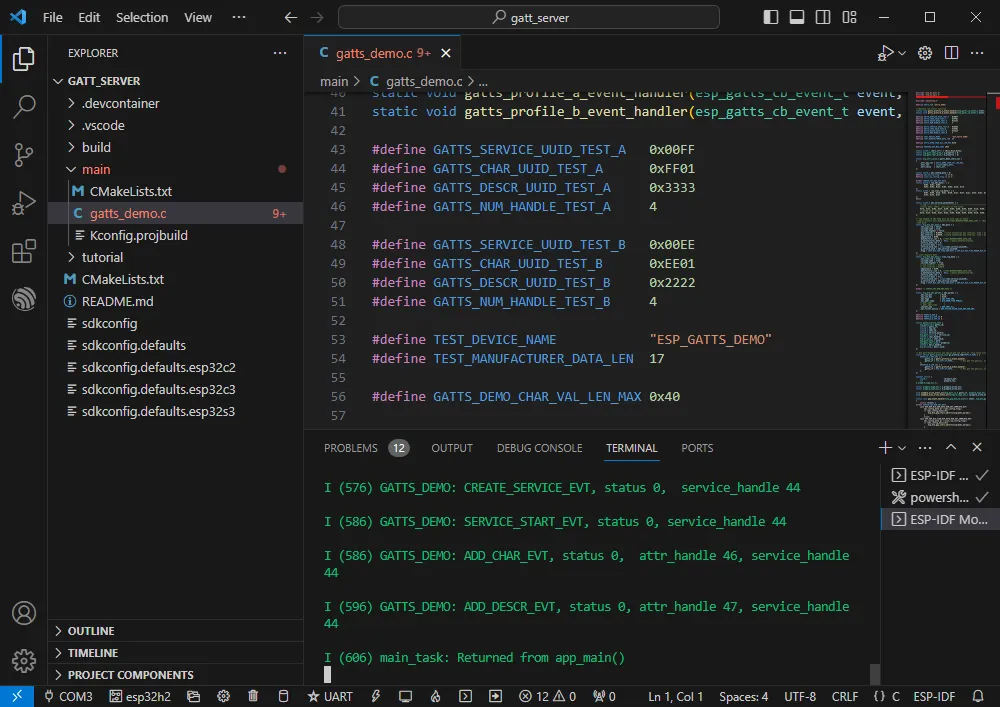
Task: Open the ESP-IDF Espressif sidebar icon
Action: point(24,300)
